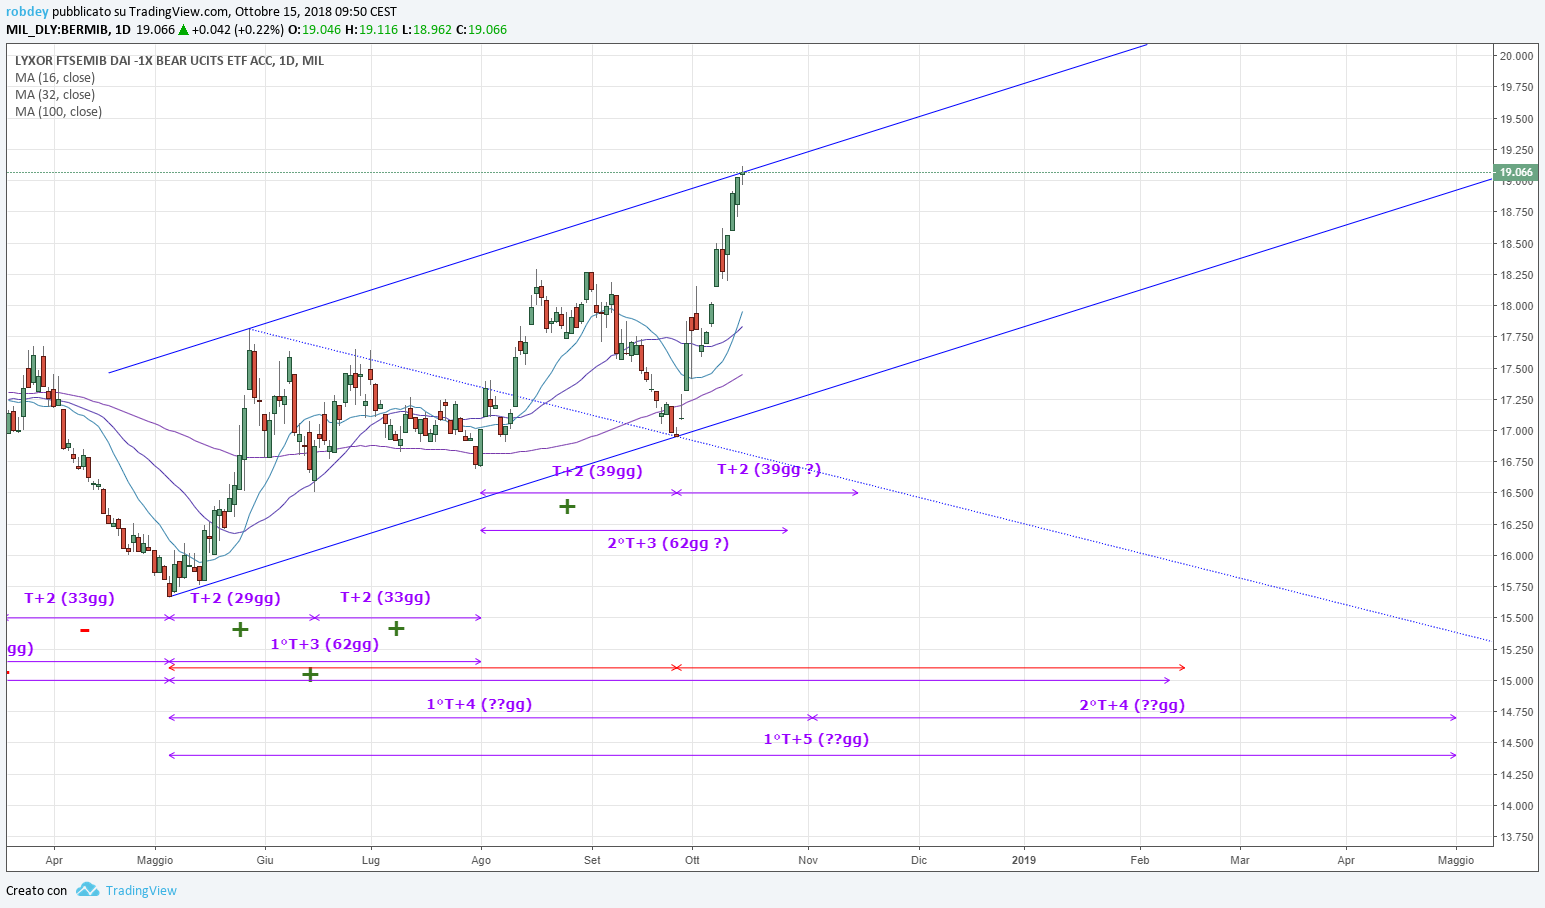Click the Giu month label on time axis
Viewport: 1545px width, 908px height.
265,860
